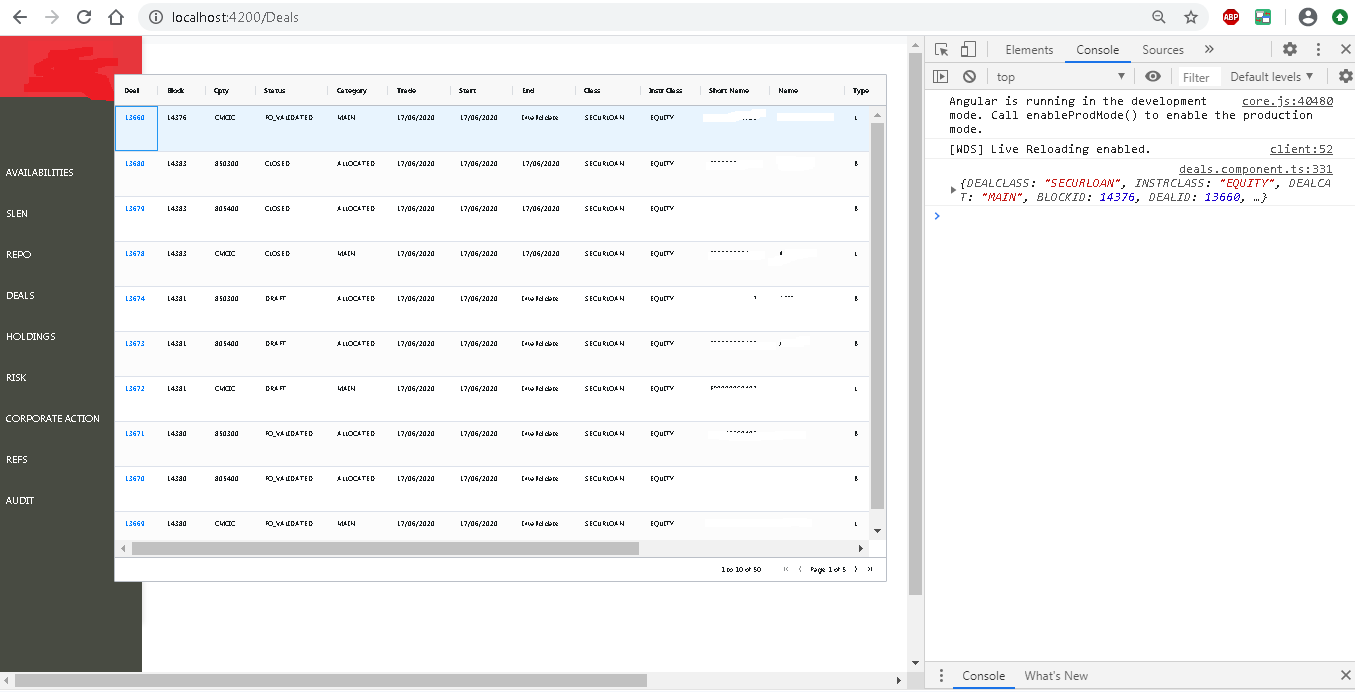This screenshot has width=1355, height=692.
Task: Open the What's New drawer tab
Action: point(1056,676)
